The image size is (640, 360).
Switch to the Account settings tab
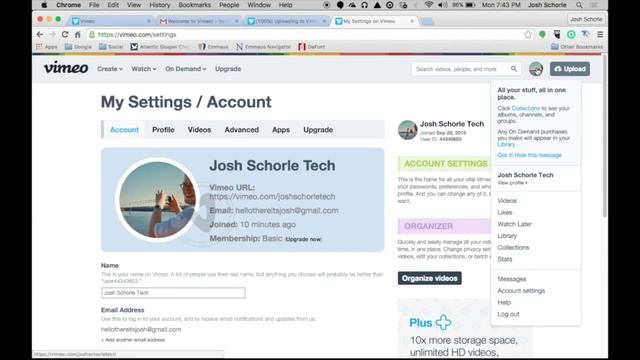(x=124, y=130)
